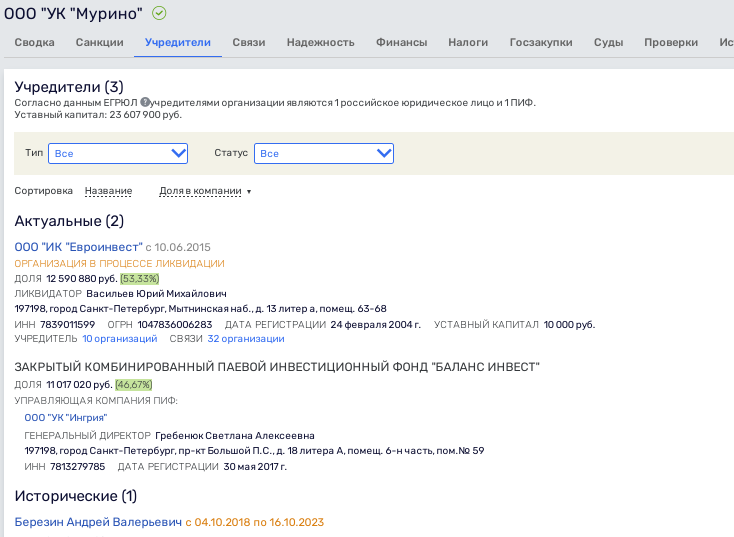Viewport: 734px width, 537px height.
Task: Click the Исторические (1) heading
Action: tap(76, 496)
